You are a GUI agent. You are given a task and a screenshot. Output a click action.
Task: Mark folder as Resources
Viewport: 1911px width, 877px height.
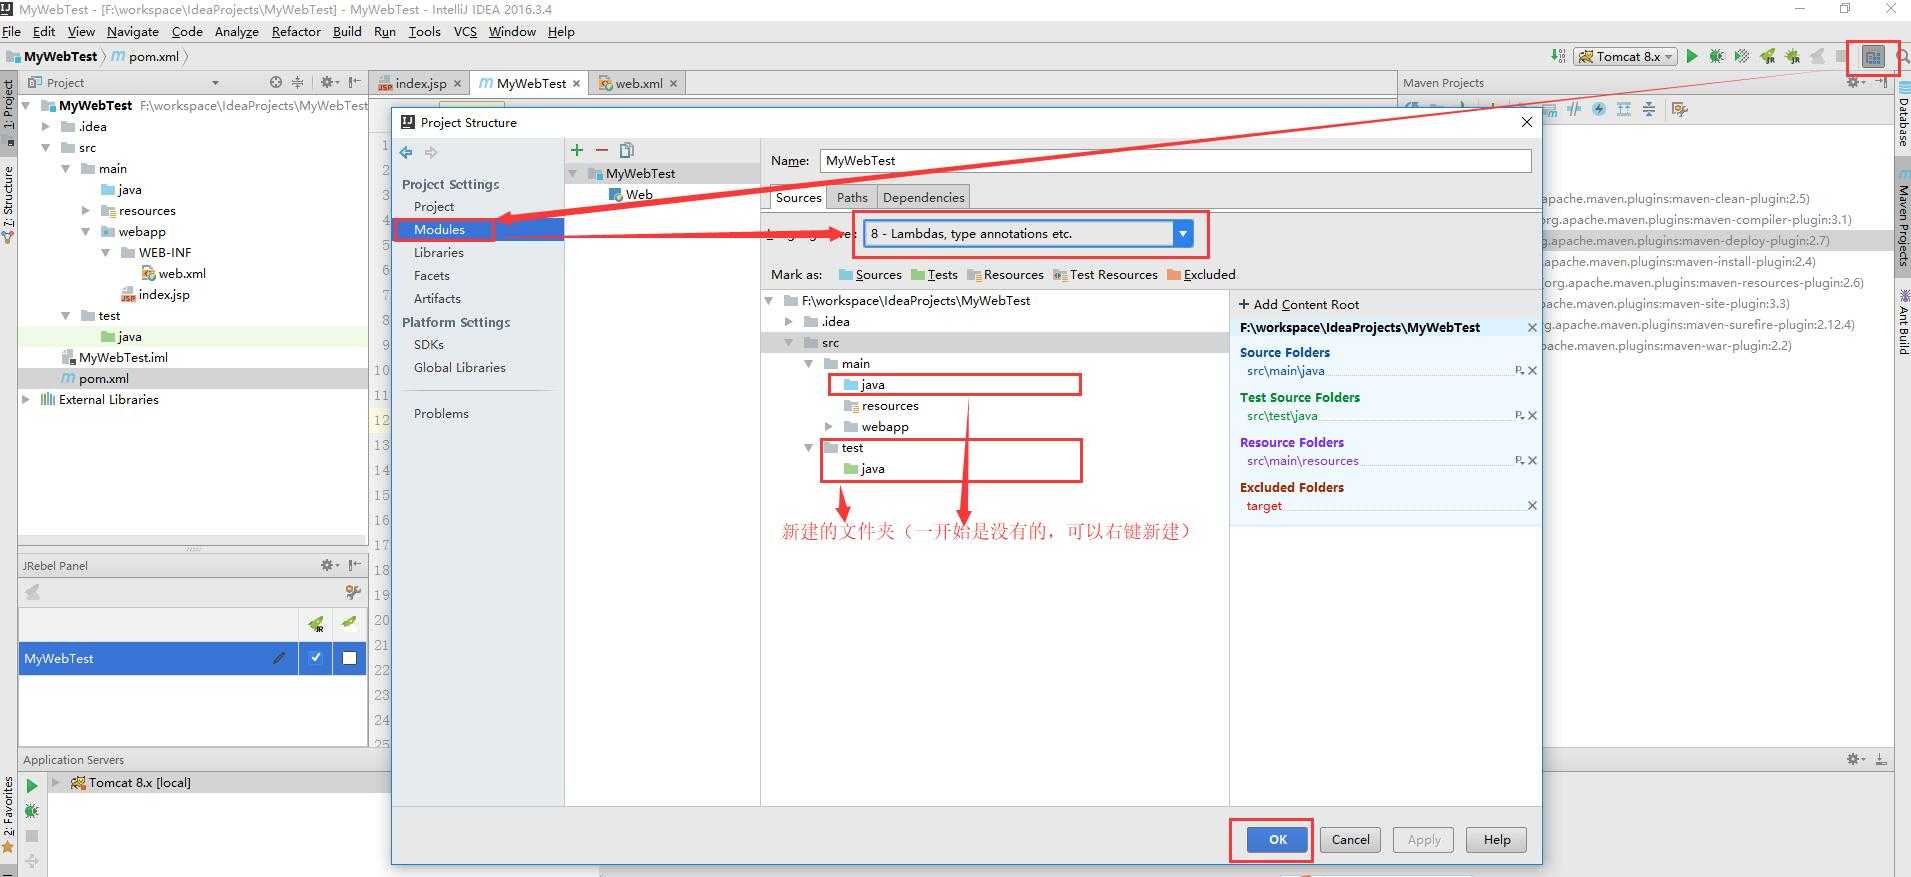[x=1005, y=275]
